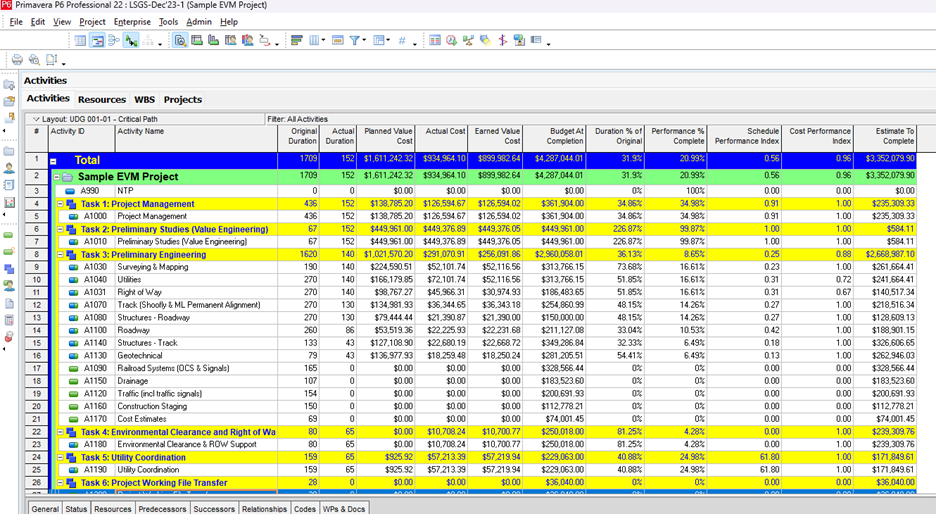Click the Filter funnel icon
Screen dimensions: 936x514
(355, 41)
